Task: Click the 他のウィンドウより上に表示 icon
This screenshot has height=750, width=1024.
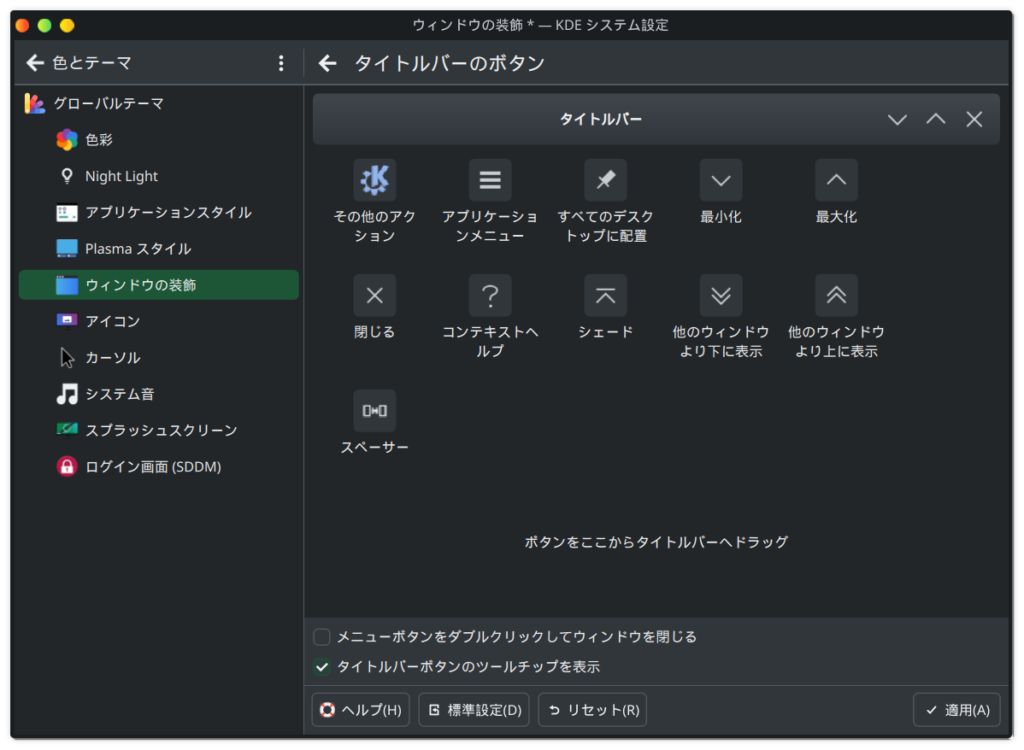Action: click(836, 295)
